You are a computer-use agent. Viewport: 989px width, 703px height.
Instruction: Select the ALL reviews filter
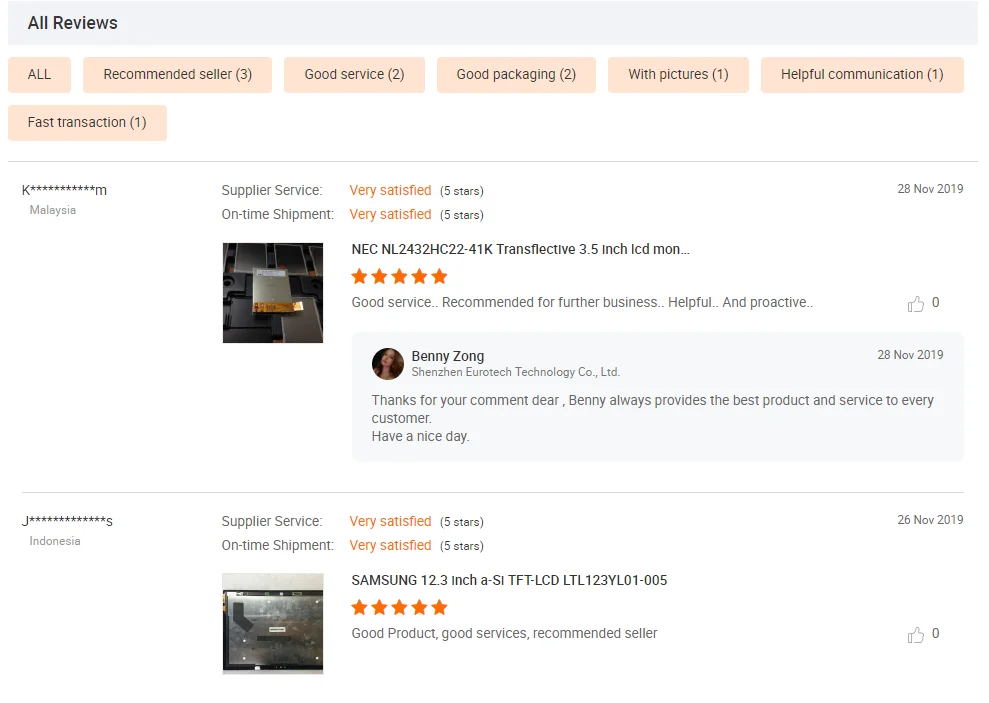[39, 74]
